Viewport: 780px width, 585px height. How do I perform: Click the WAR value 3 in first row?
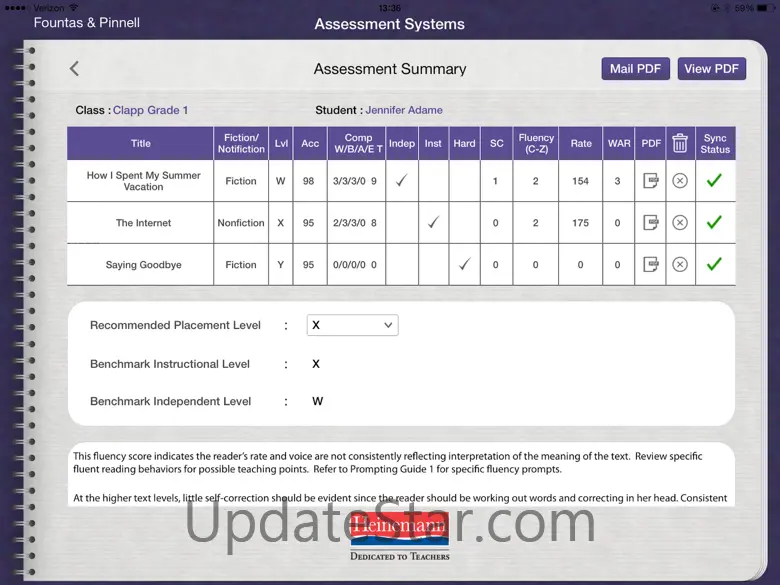tap(617, 181)
